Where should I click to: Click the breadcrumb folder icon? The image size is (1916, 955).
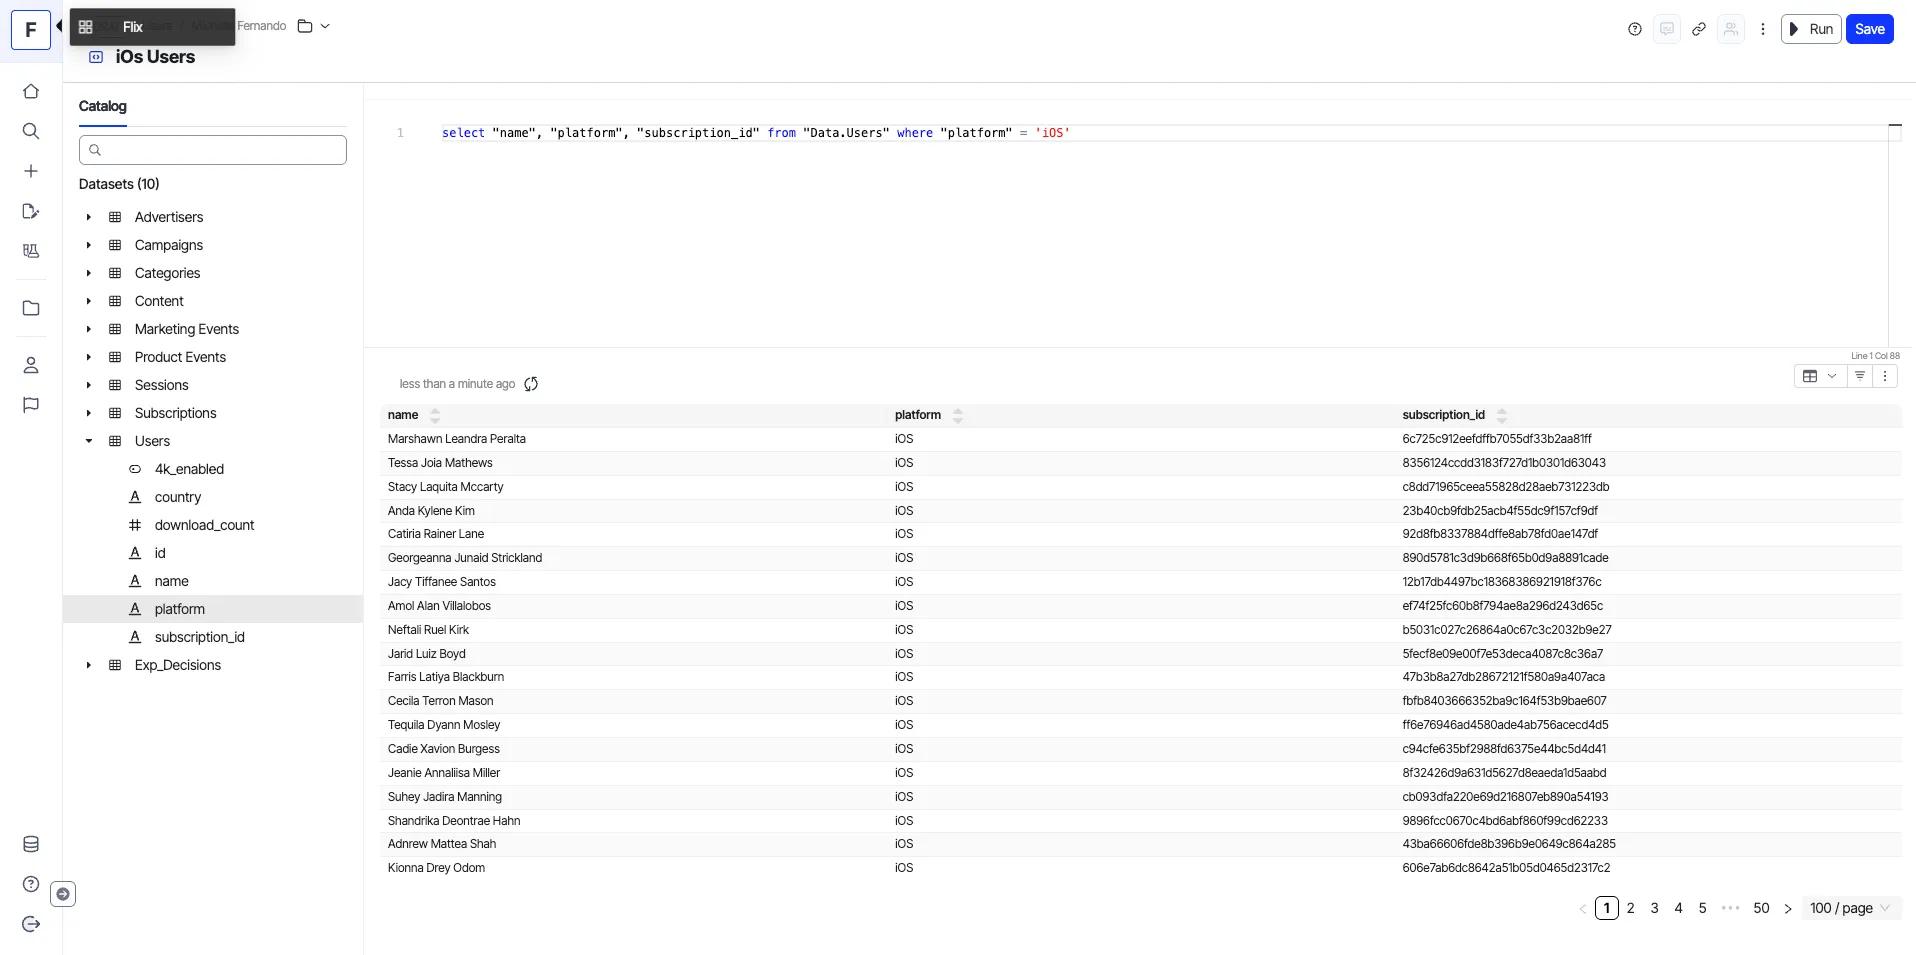tap(305, 26)
